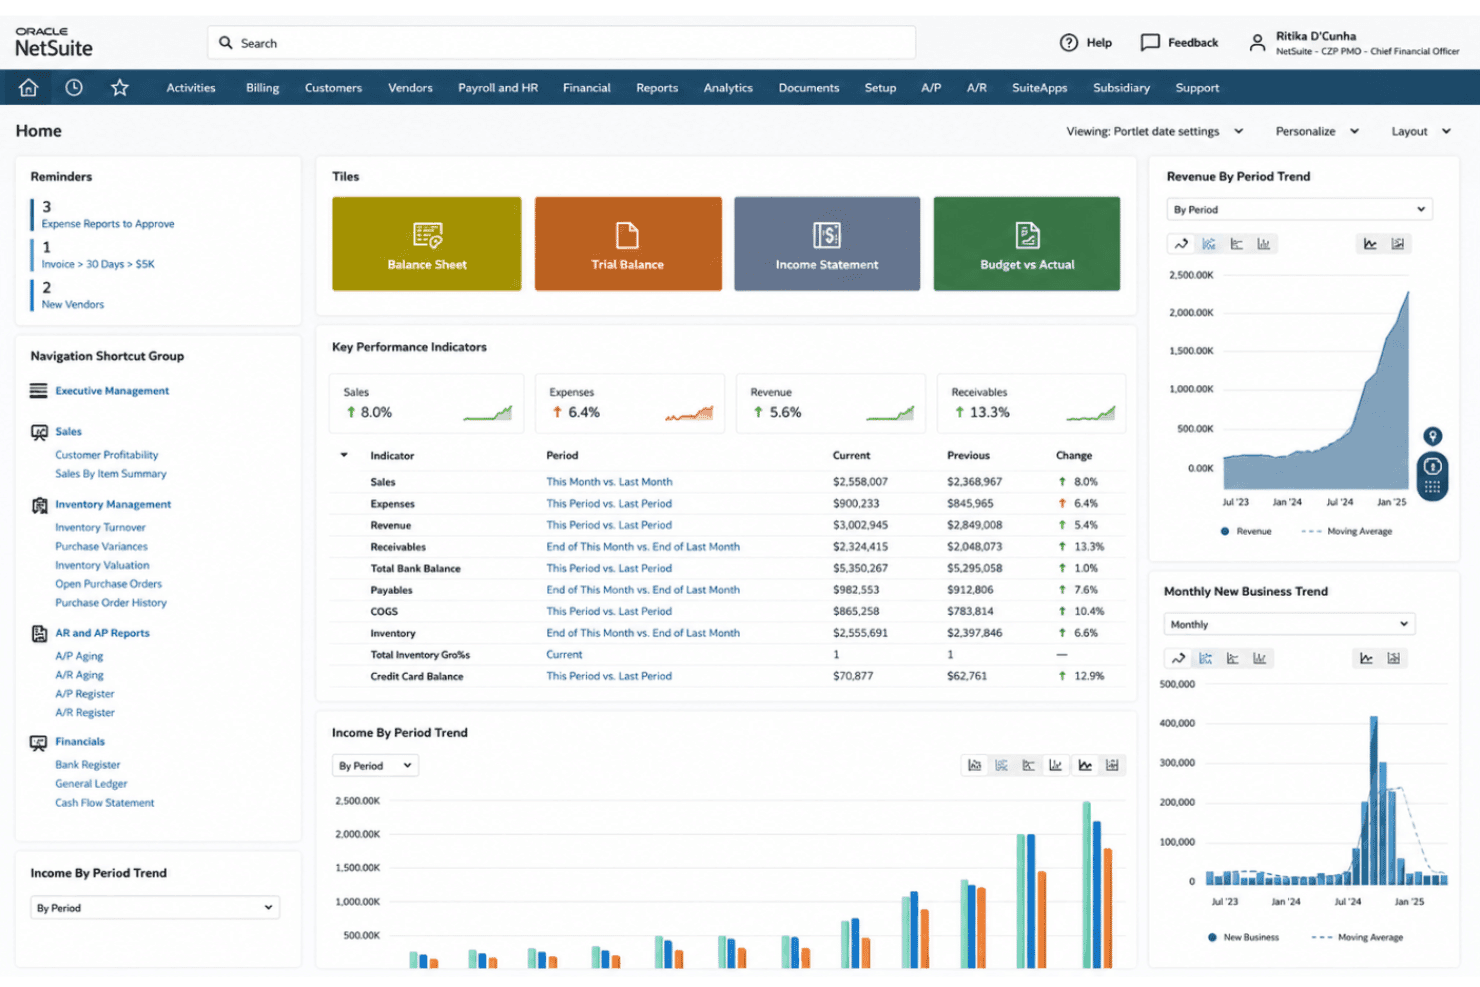This screenshot has height=987, width=1480.
Task: Click the floating assistant widget with grid
Action: click(x=1433, y=476)
